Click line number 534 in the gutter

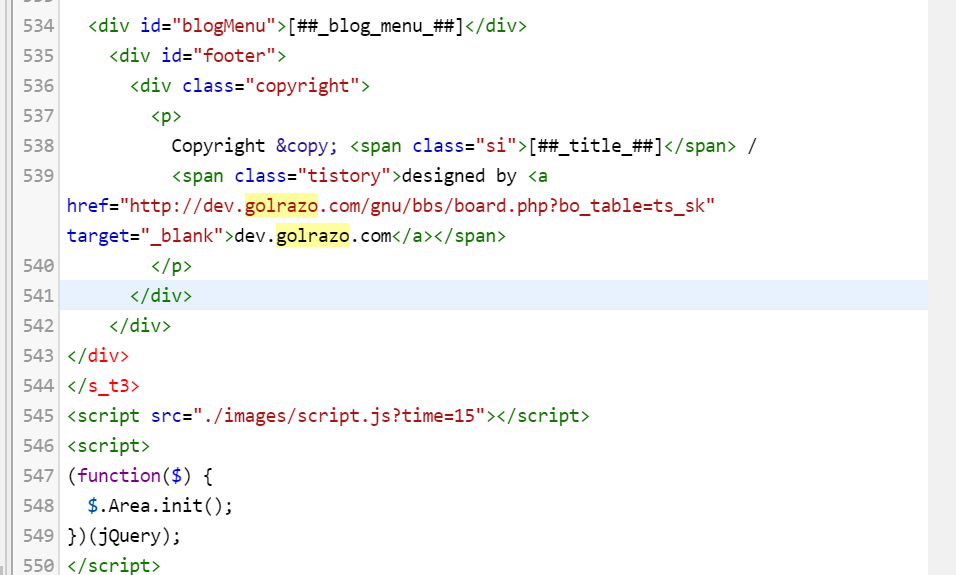tap(38, 26)
